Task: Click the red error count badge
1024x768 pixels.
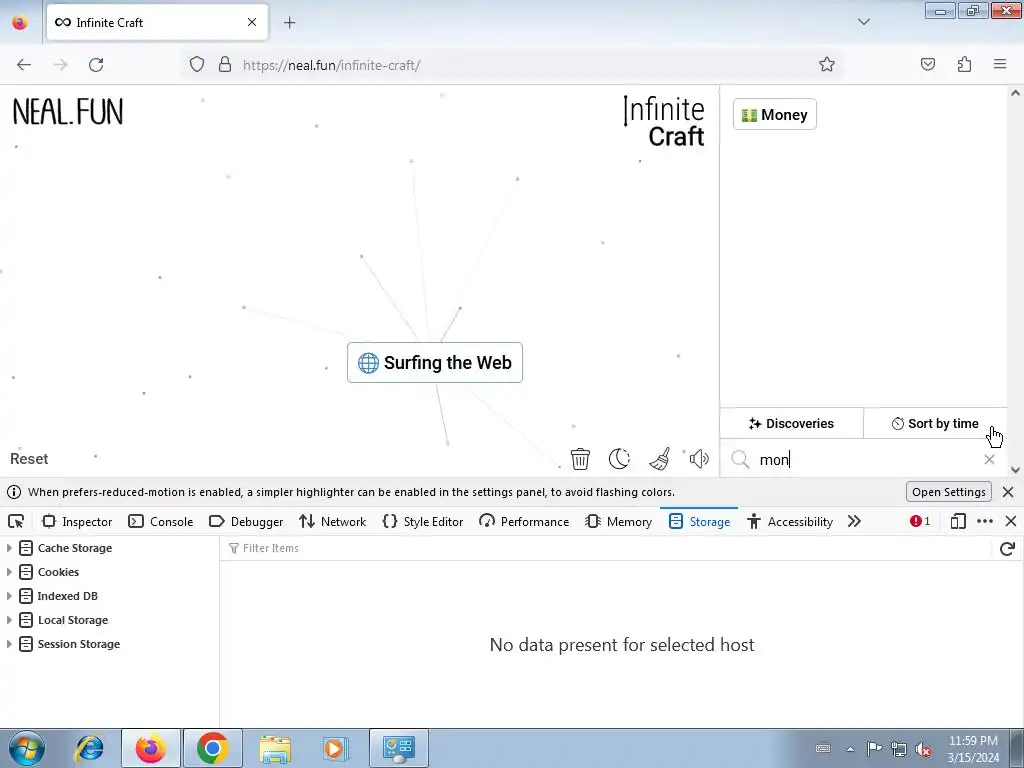Action: tap(920, 521)
